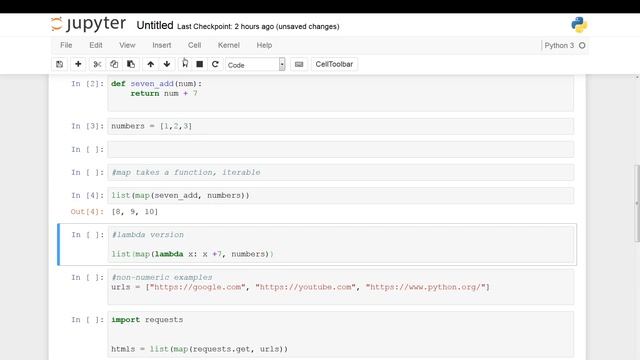The height and width of the screenshot is (360, 640).
Task: Open the Kernel menu
Action: pyautogui.click(x=229, y=45)
